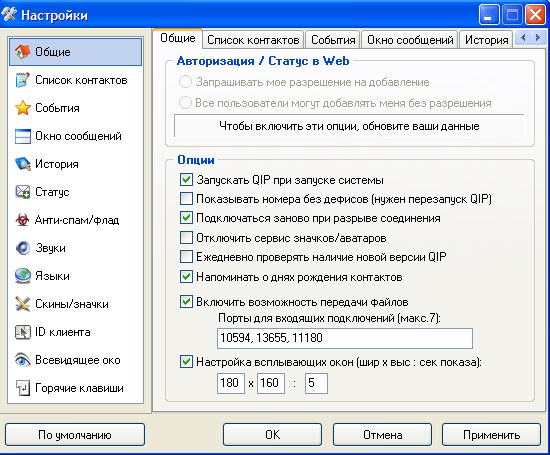Select Запрашивать мое разрешение на добавление radio
Image resolution: width=550 pixels, height=455 pixels.
click(x=185, y=82)
